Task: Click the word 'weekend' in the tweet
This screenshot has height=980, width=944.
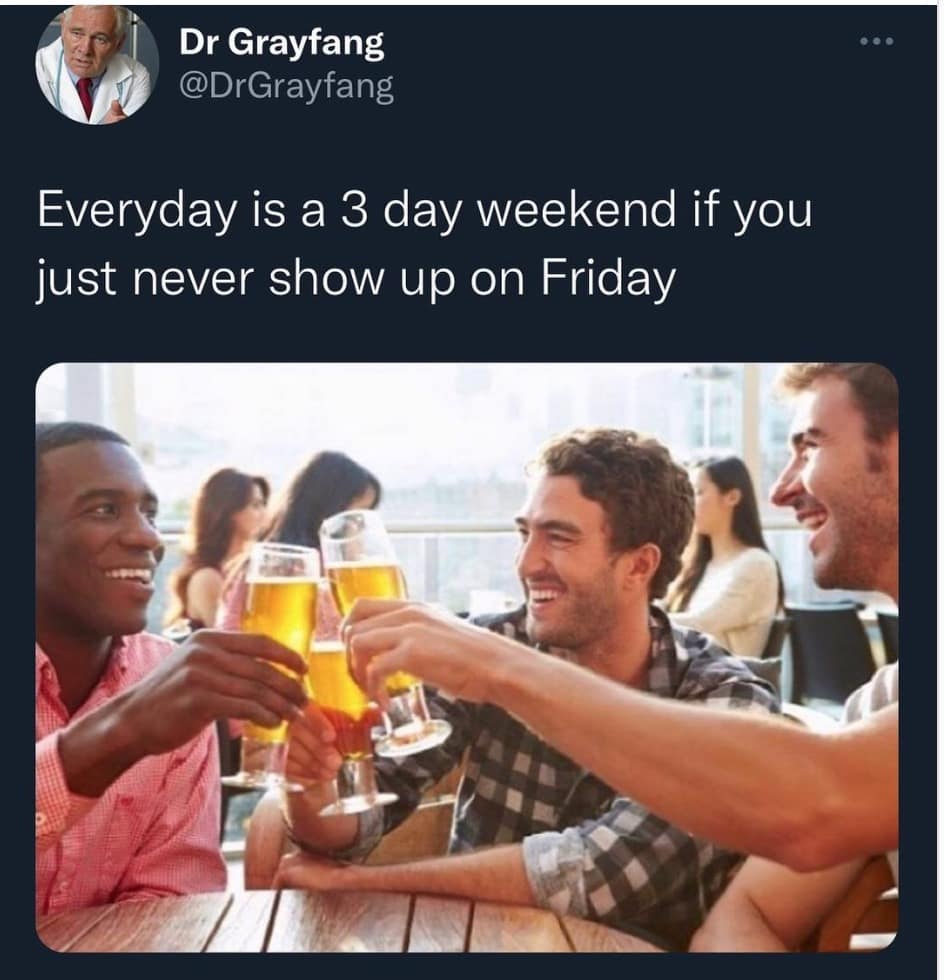Action: click(577, 211)
